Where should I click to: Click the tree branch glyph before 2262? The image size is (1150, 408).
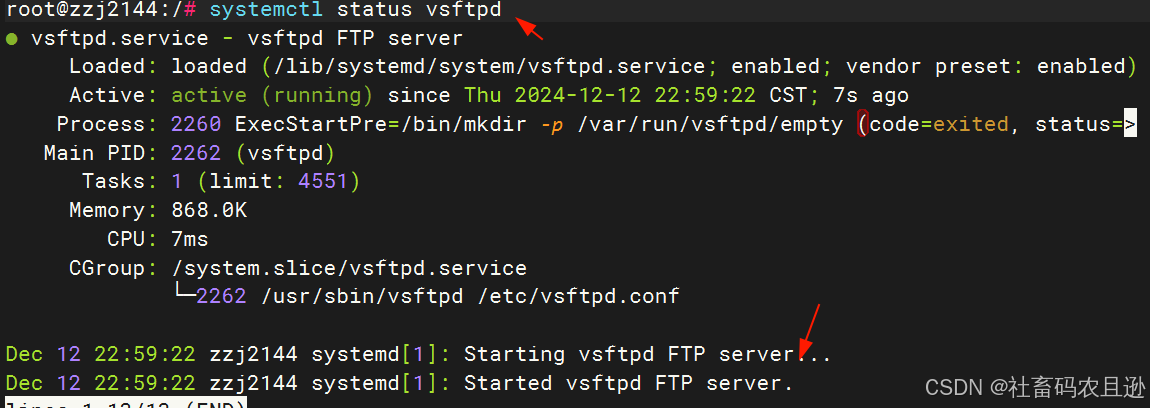[183, 296]
